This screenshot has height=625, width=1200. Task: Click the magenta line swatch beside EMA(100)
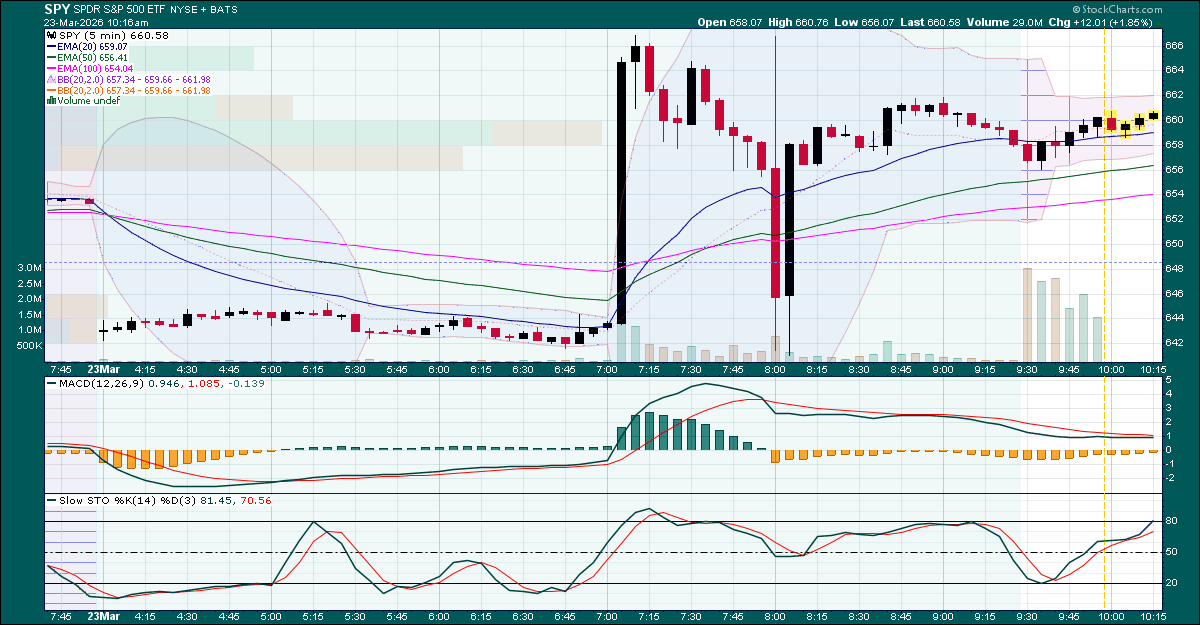tap(51, 68)
